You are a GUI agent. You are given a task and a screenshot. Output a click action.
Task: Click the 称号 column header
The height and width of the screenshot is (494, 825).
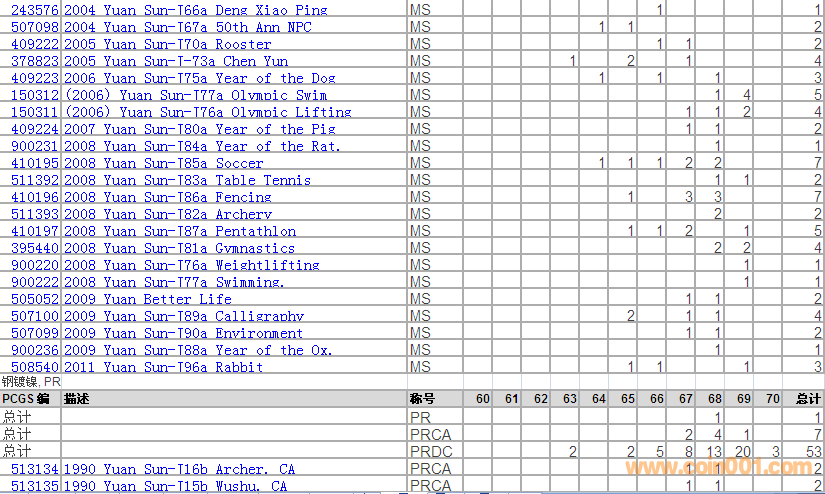(423, 399)
